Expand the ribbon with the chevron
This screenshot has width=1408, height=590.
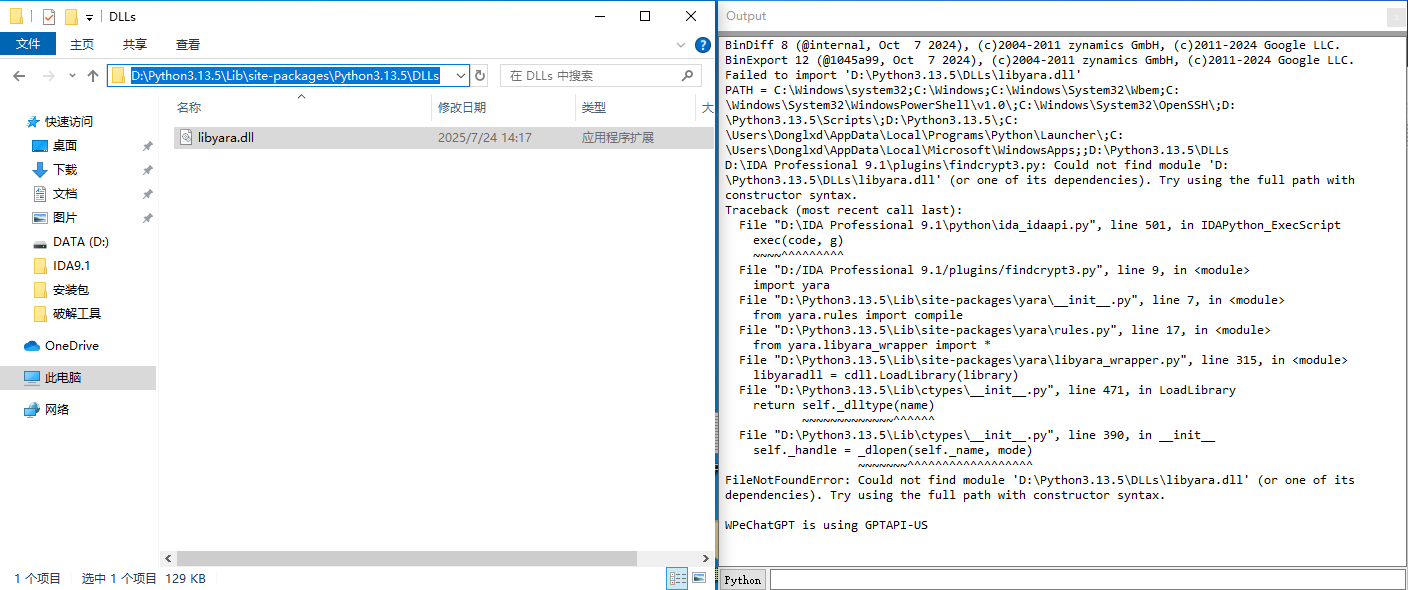[x=681, y=45]
